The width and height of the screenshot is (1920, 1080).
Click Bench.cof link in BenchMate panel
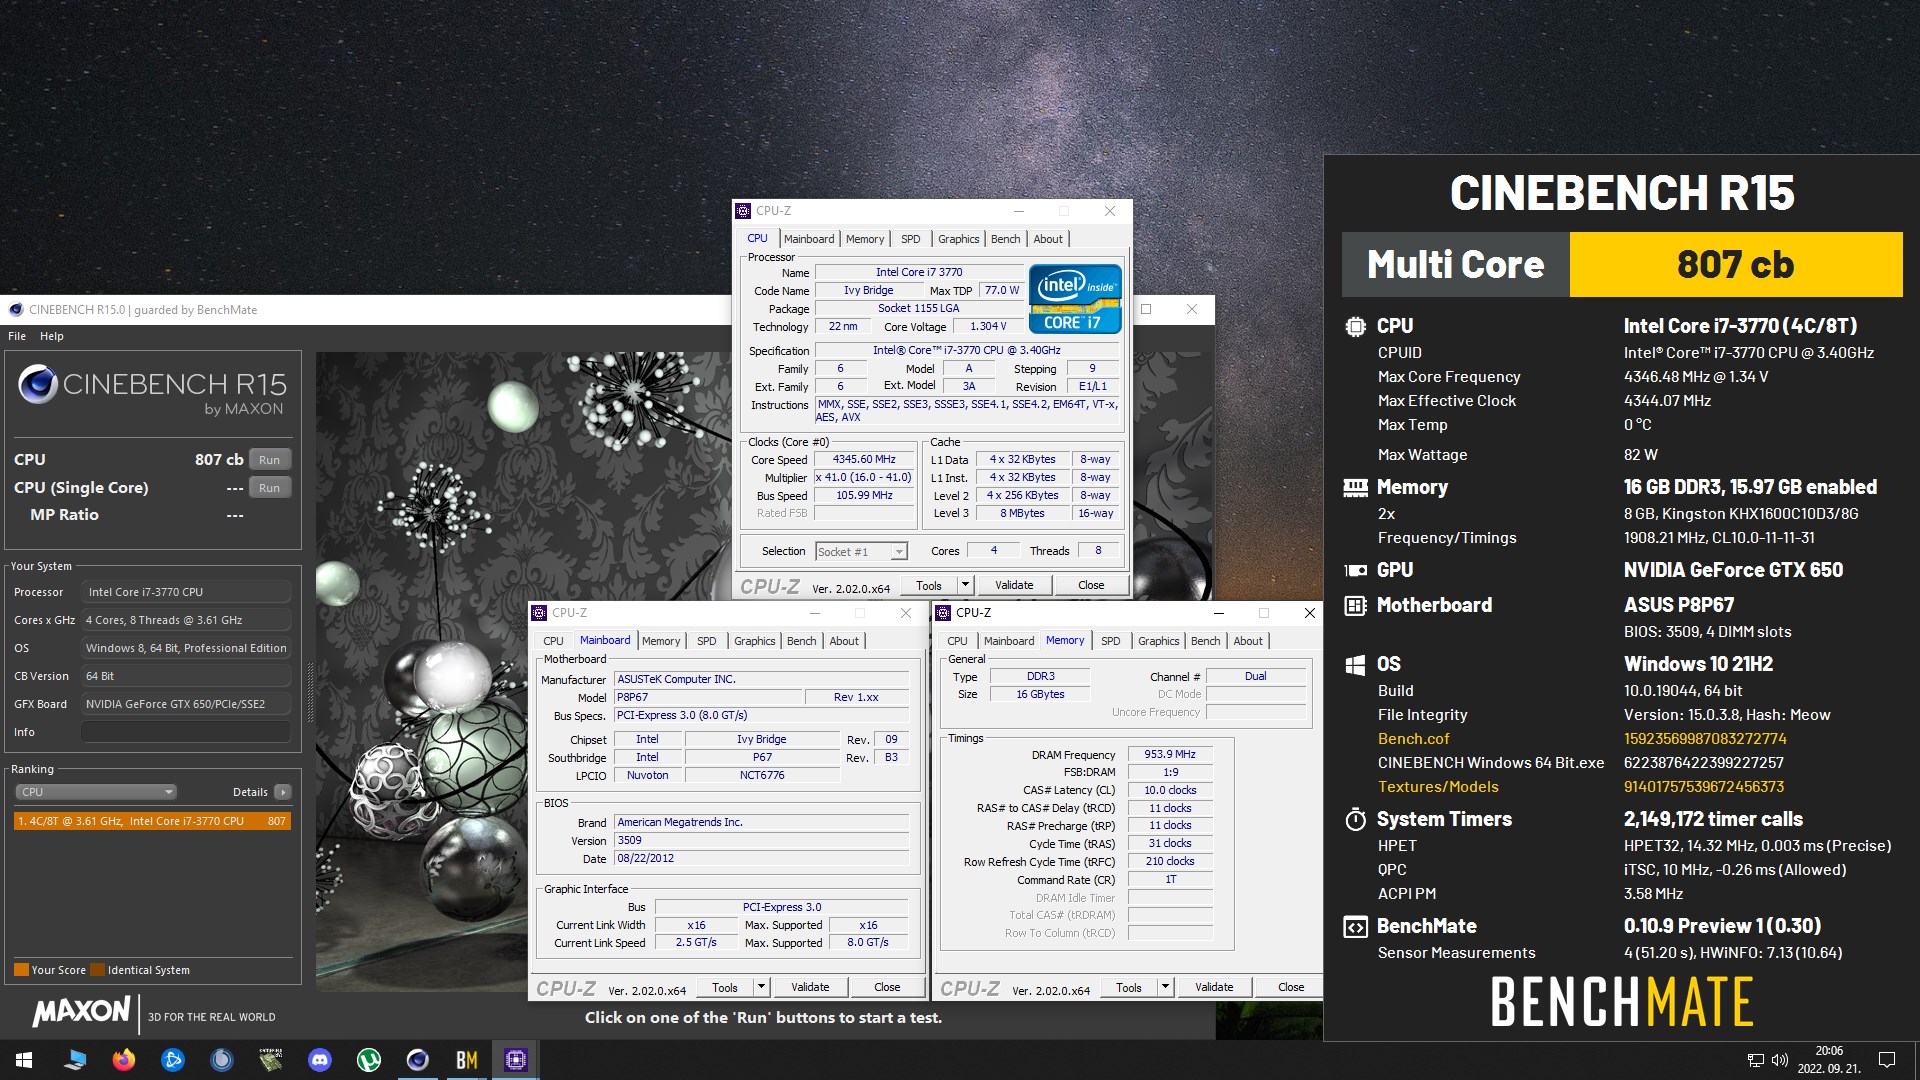pyautogui.click(x=1413, y=739)
